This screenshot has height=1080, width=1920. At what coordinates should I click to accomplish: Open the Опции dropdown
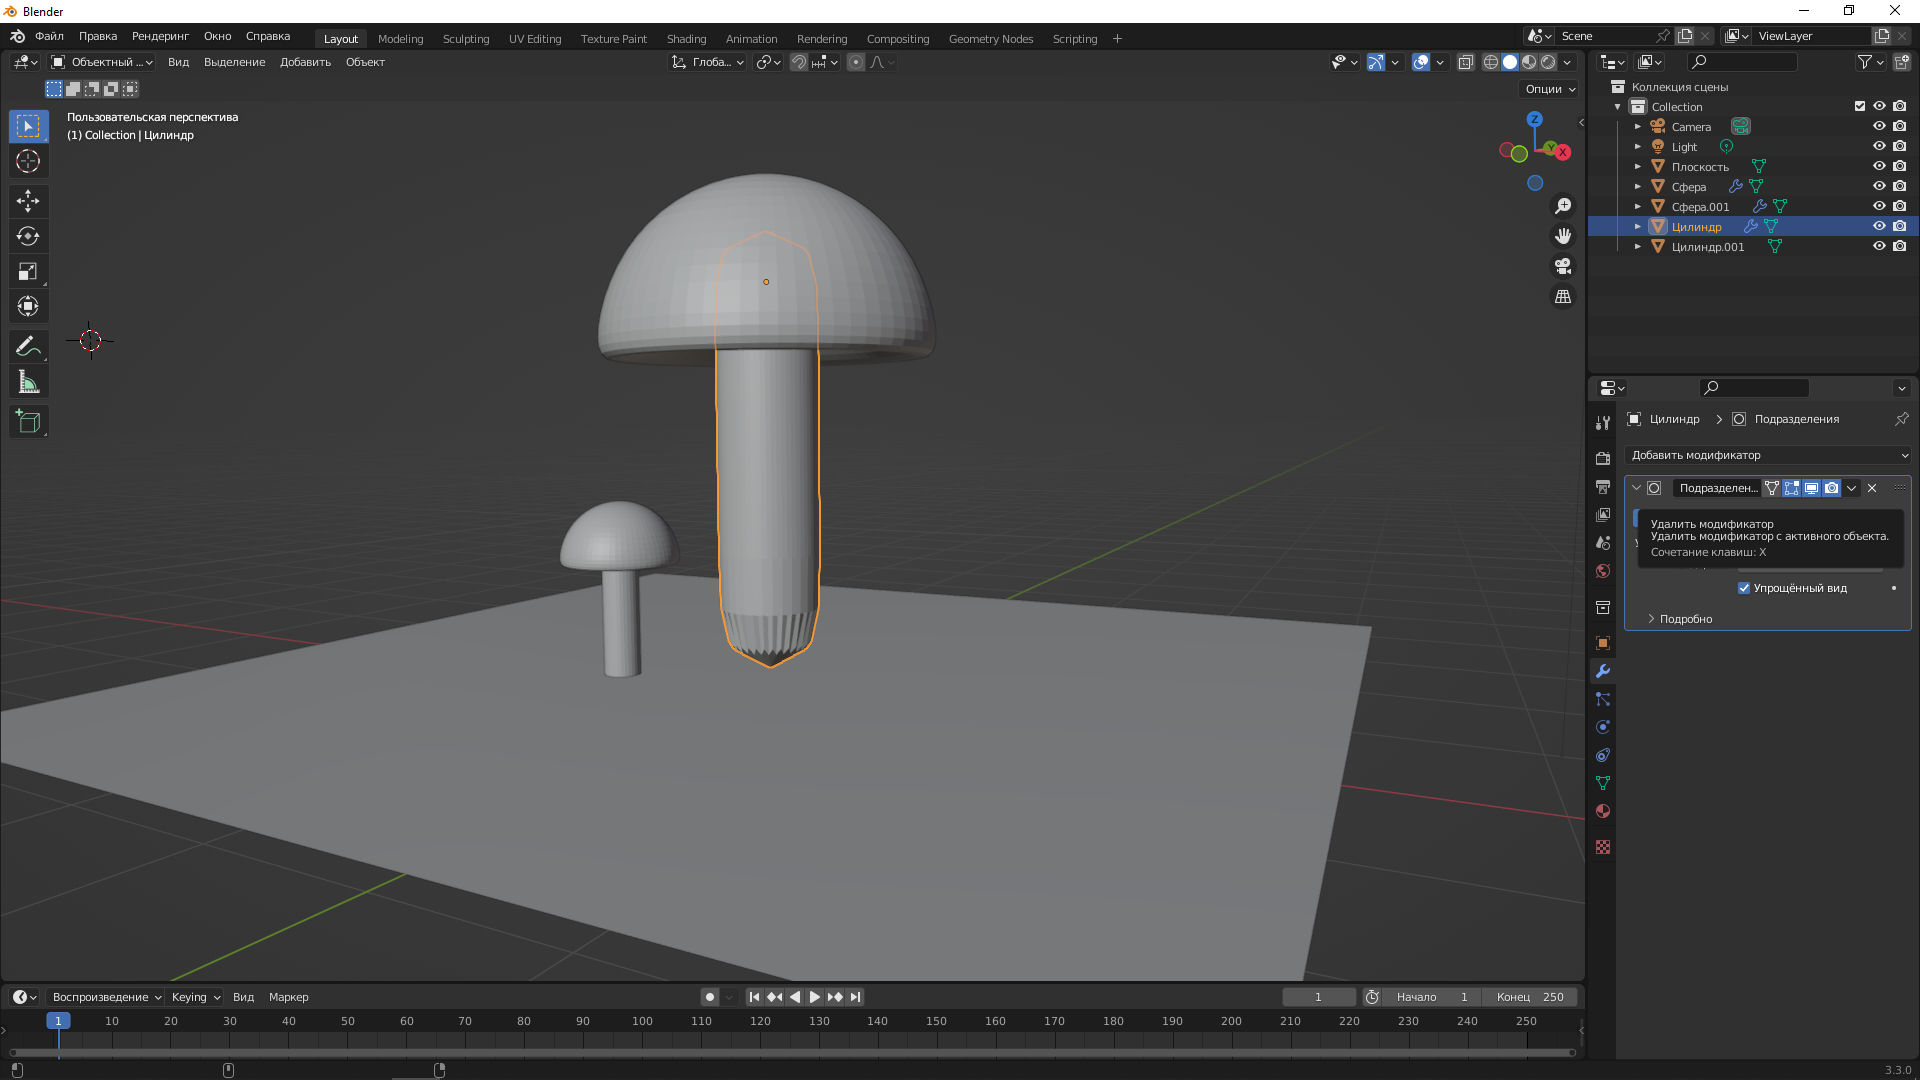1549,89
